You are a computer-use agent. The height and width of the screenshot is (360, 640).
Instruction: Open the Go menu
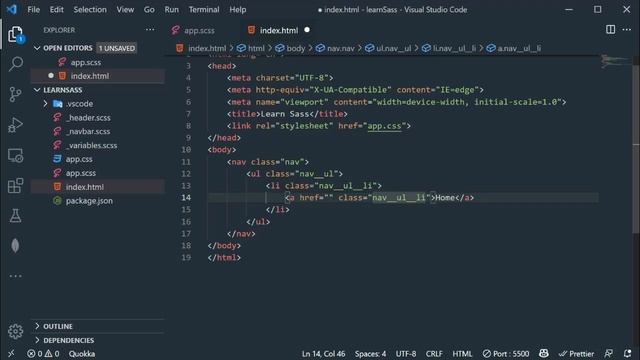[149, 9]
